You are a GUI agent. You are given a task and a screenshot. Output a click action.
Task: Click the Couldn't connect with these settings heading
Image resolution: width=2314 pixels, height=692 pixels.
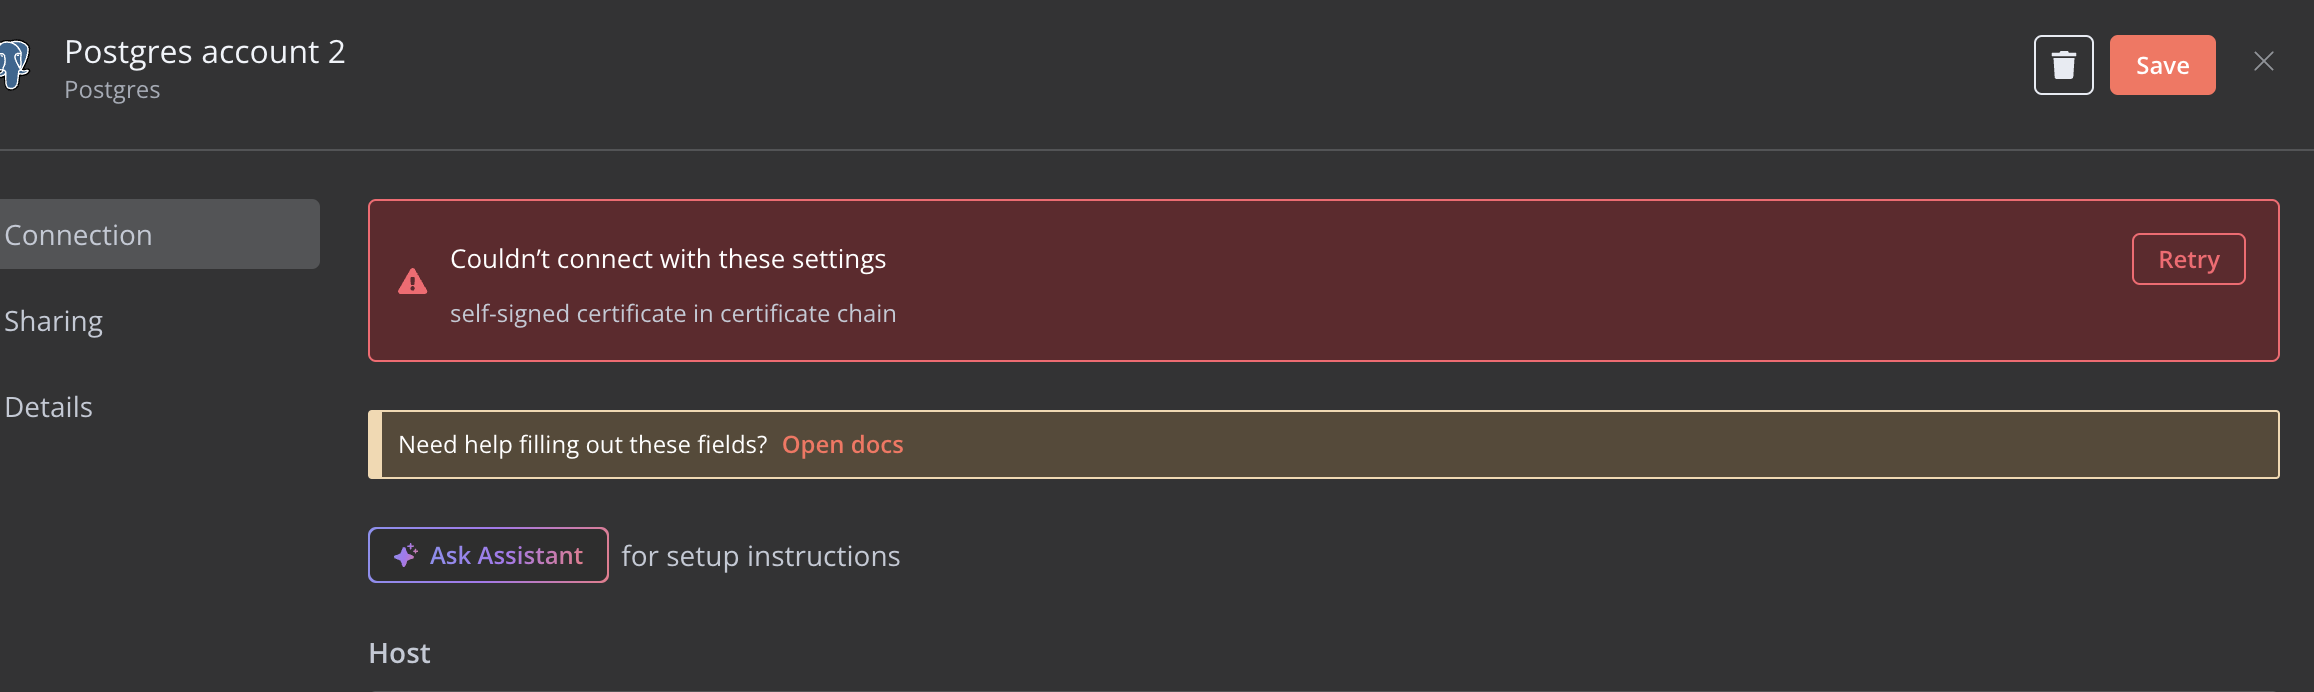point(667,259)
